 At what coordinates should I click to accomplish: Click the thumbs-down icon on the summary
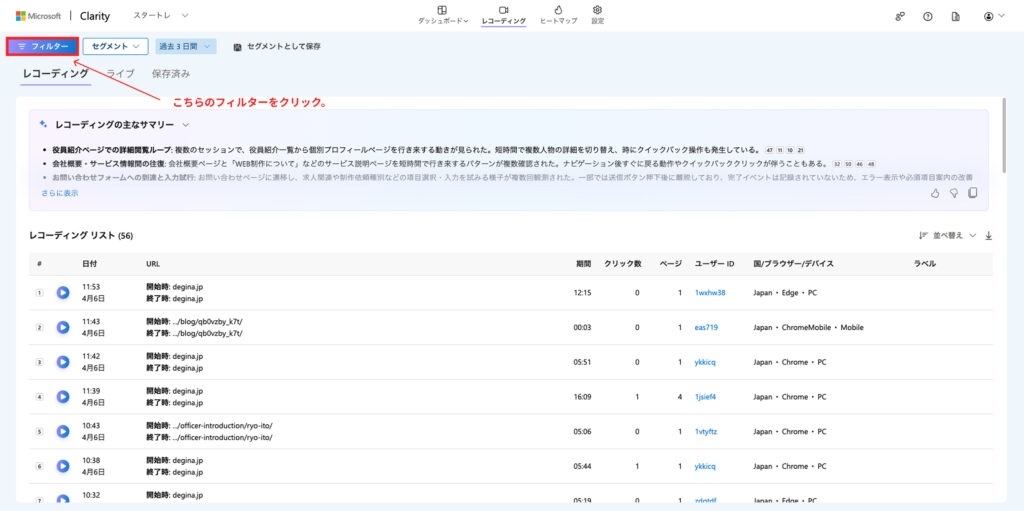coord(954,193)
